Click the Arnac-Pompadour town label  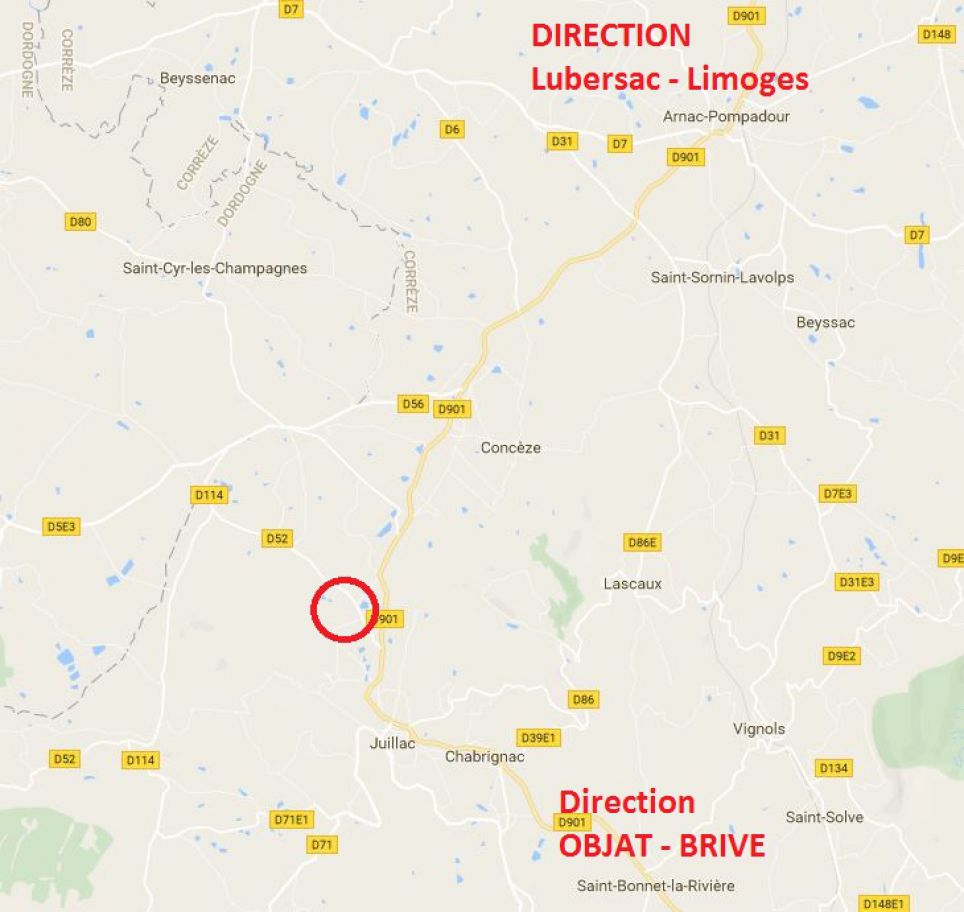pyautogui.click(x=726, y=116)
